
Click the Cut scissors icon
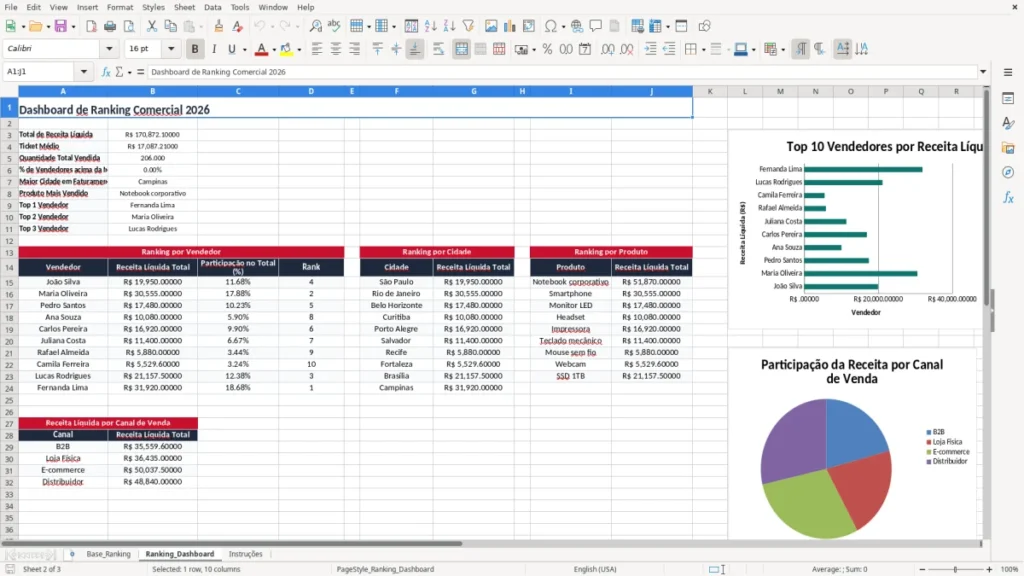(152, 26)
